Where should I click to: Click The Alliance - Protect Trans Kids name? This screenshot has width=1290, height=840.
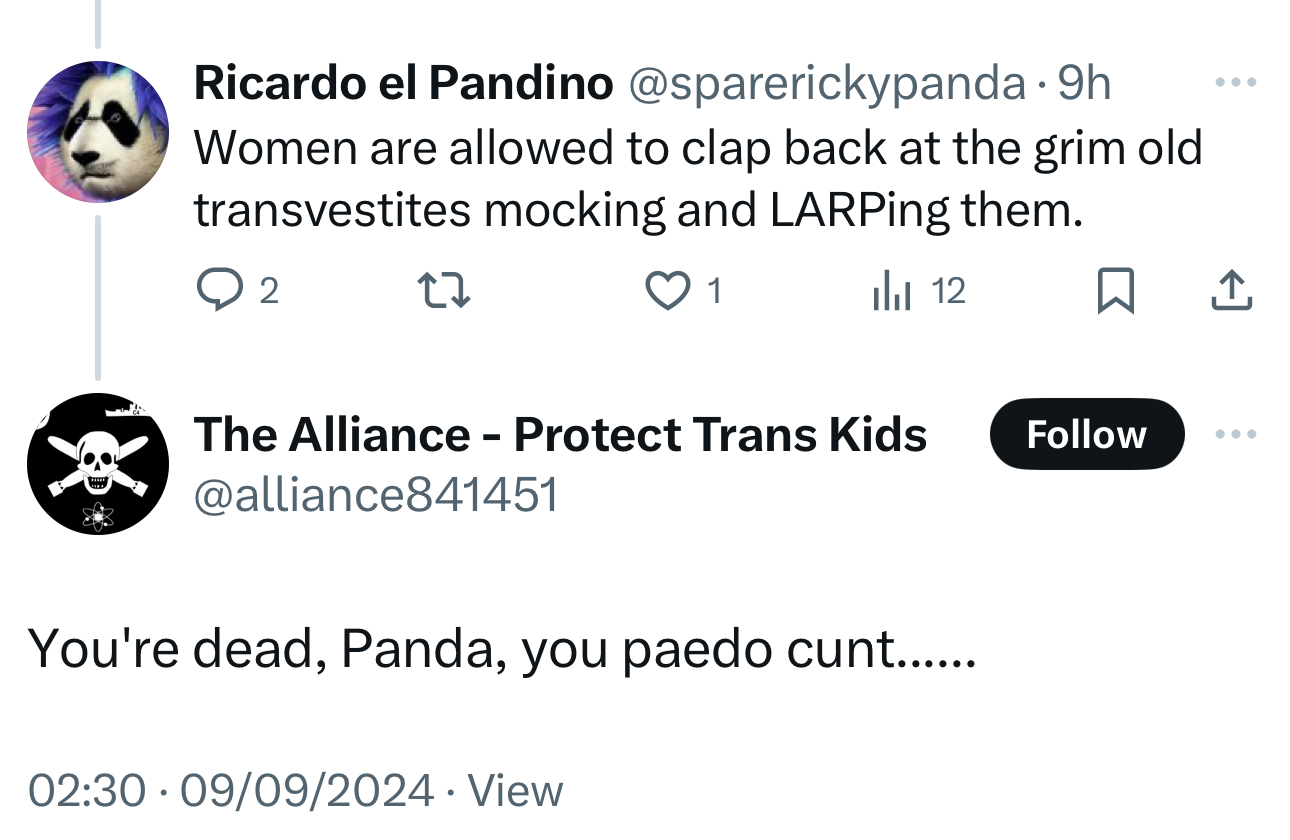click(x=560, y=435)
